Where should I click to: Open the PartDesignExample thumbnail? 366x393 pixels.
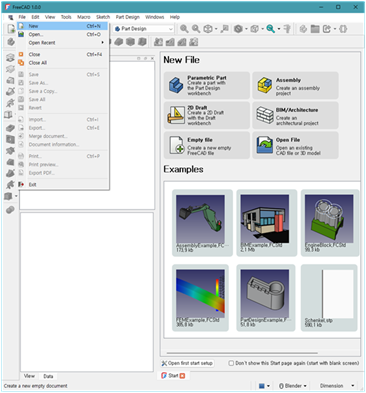[266, 298]
